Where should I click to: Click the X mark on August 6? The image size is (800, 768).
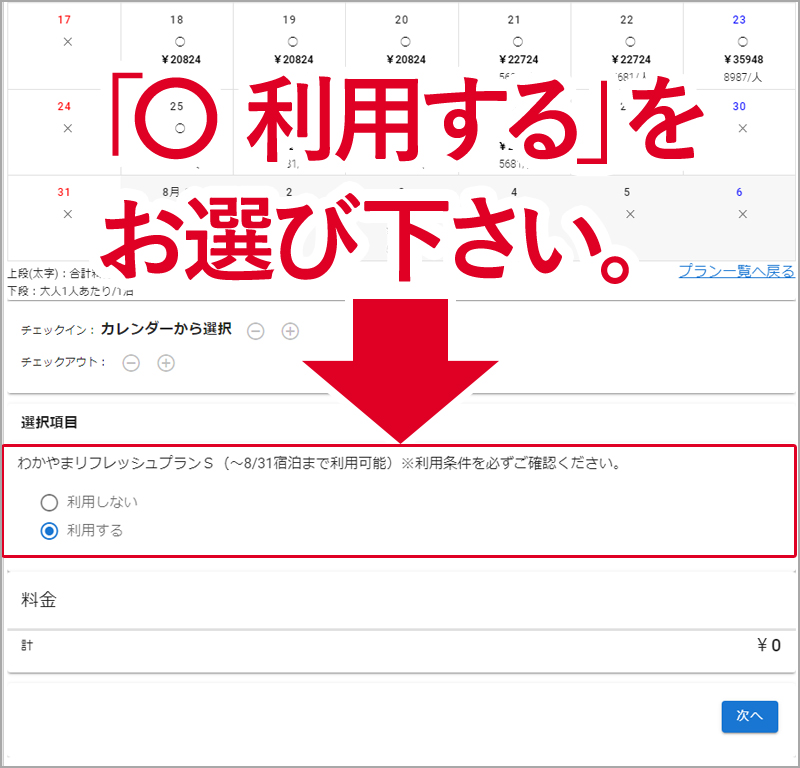[742, 214]
